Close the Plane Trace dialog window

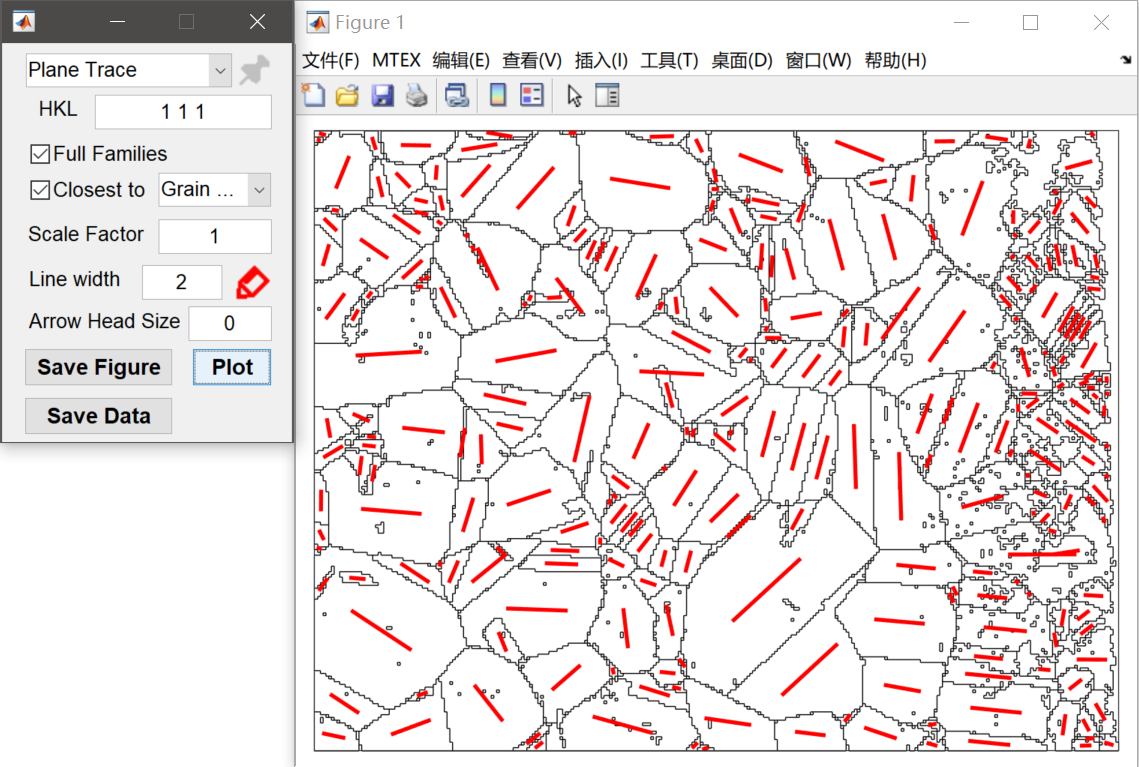(x=257, y=22)
